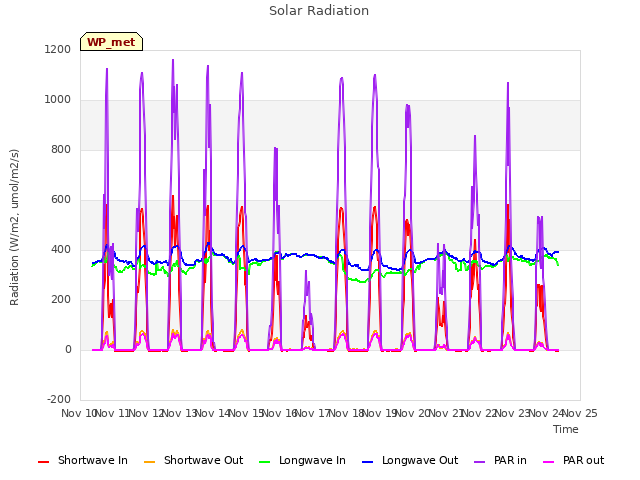
Task: Click the 400 y-axis tick label
Action: (61, 249)
